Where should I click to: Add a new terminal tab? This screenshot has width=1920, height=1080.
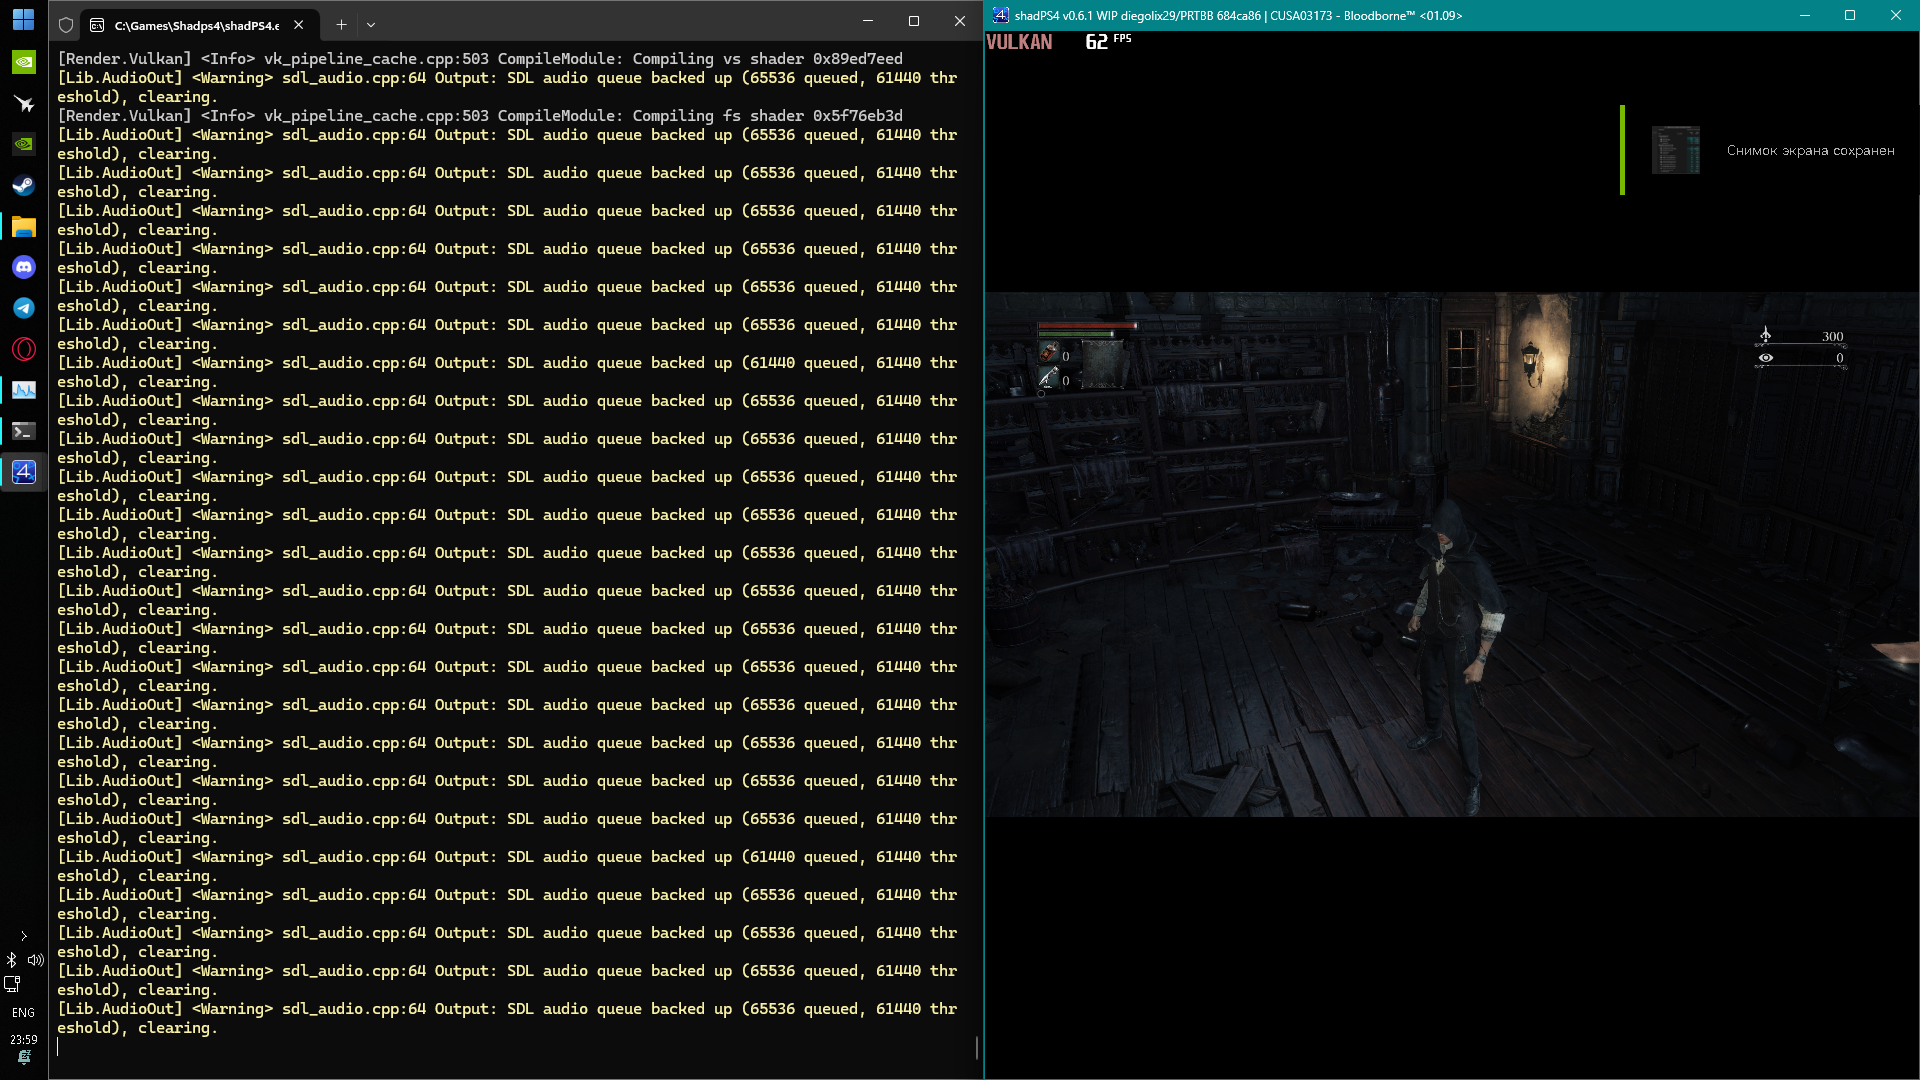341,24
